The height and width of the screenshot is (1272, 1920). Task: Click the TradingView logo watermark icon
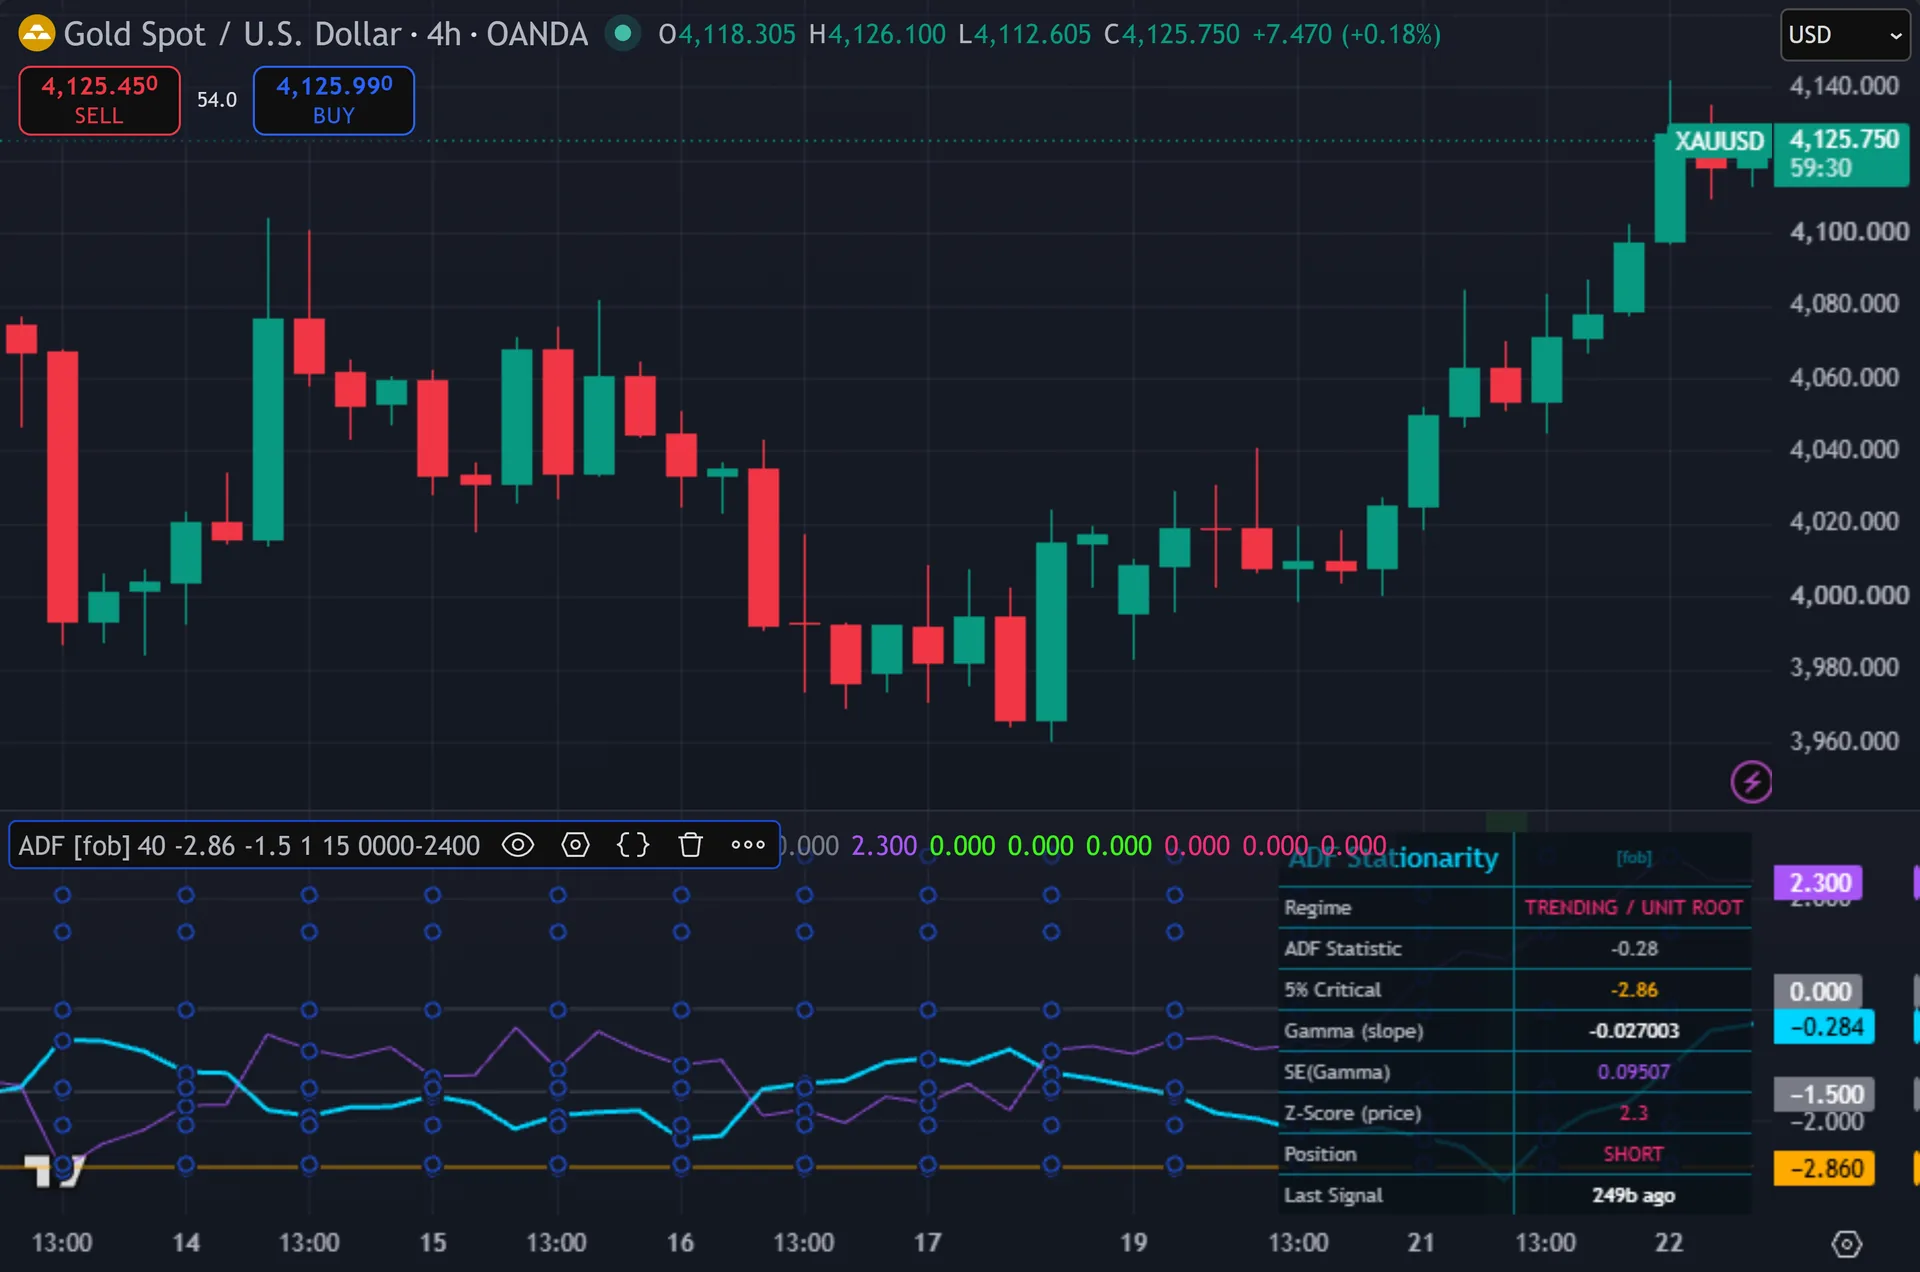[54, 1170]
